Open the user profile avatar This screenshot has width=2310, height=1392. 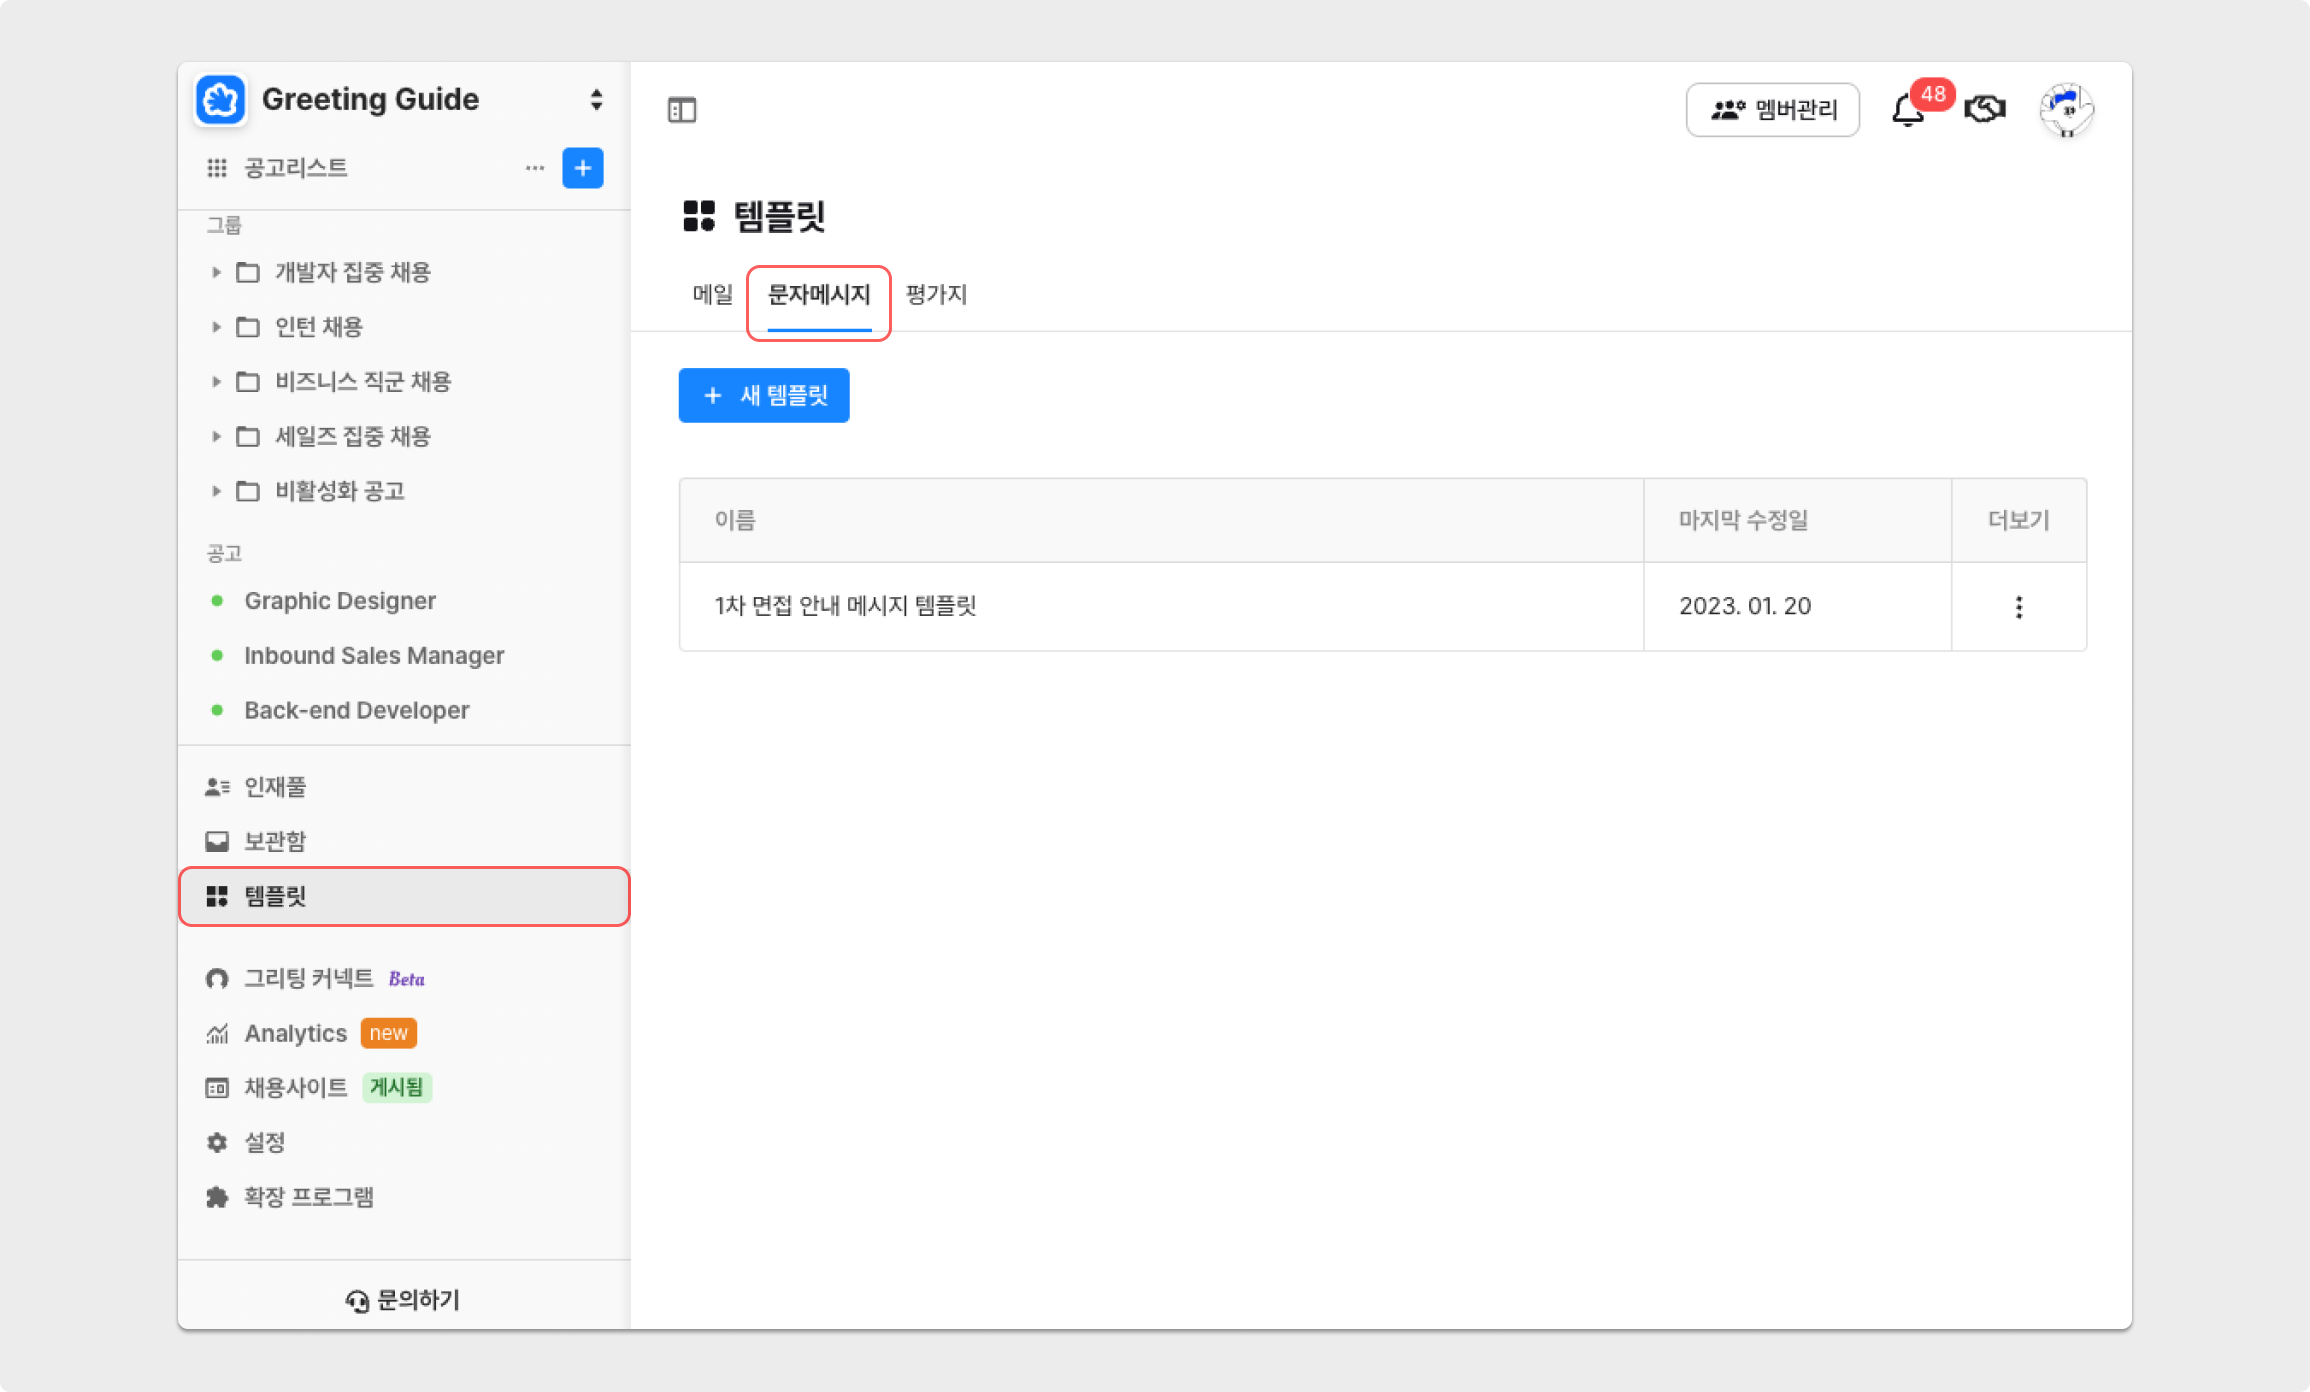[x=2066, y=109]
